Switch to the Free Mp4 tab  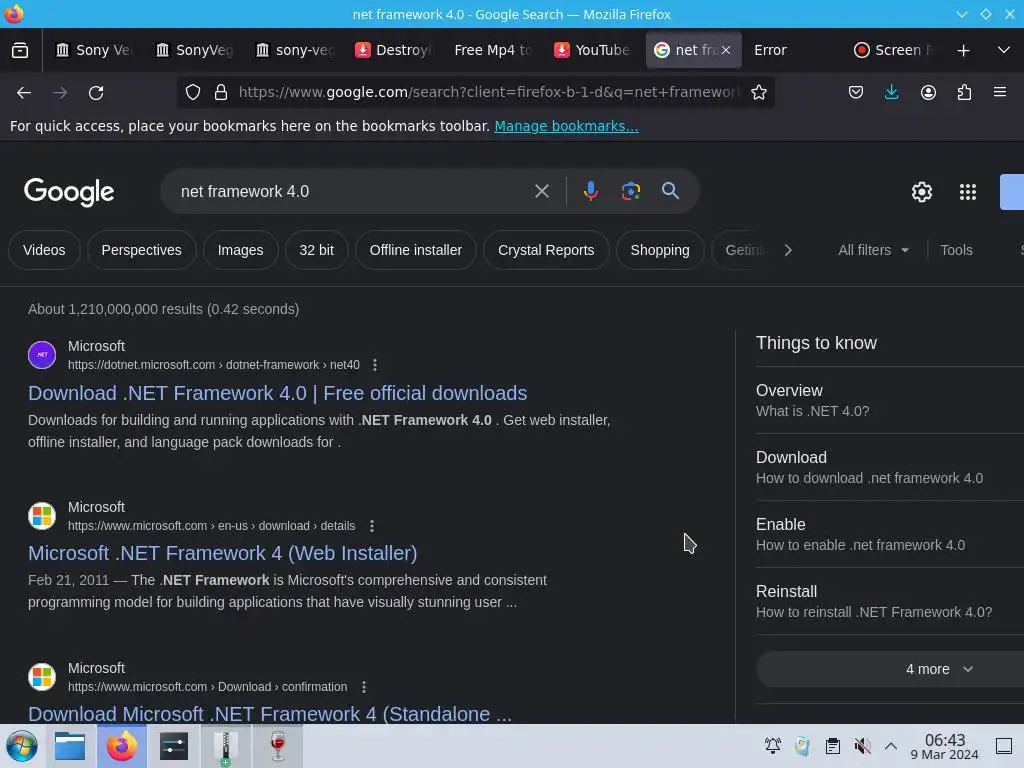coord(495,50)
